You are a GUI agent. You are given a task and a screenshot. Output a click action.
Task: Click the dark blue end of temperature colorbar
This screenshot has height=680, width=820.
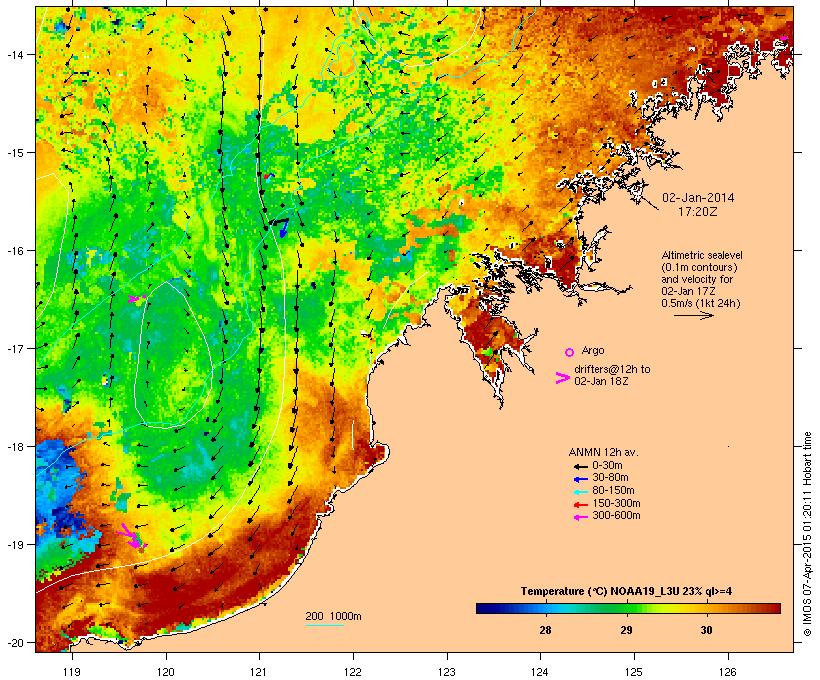click(484, 608)
